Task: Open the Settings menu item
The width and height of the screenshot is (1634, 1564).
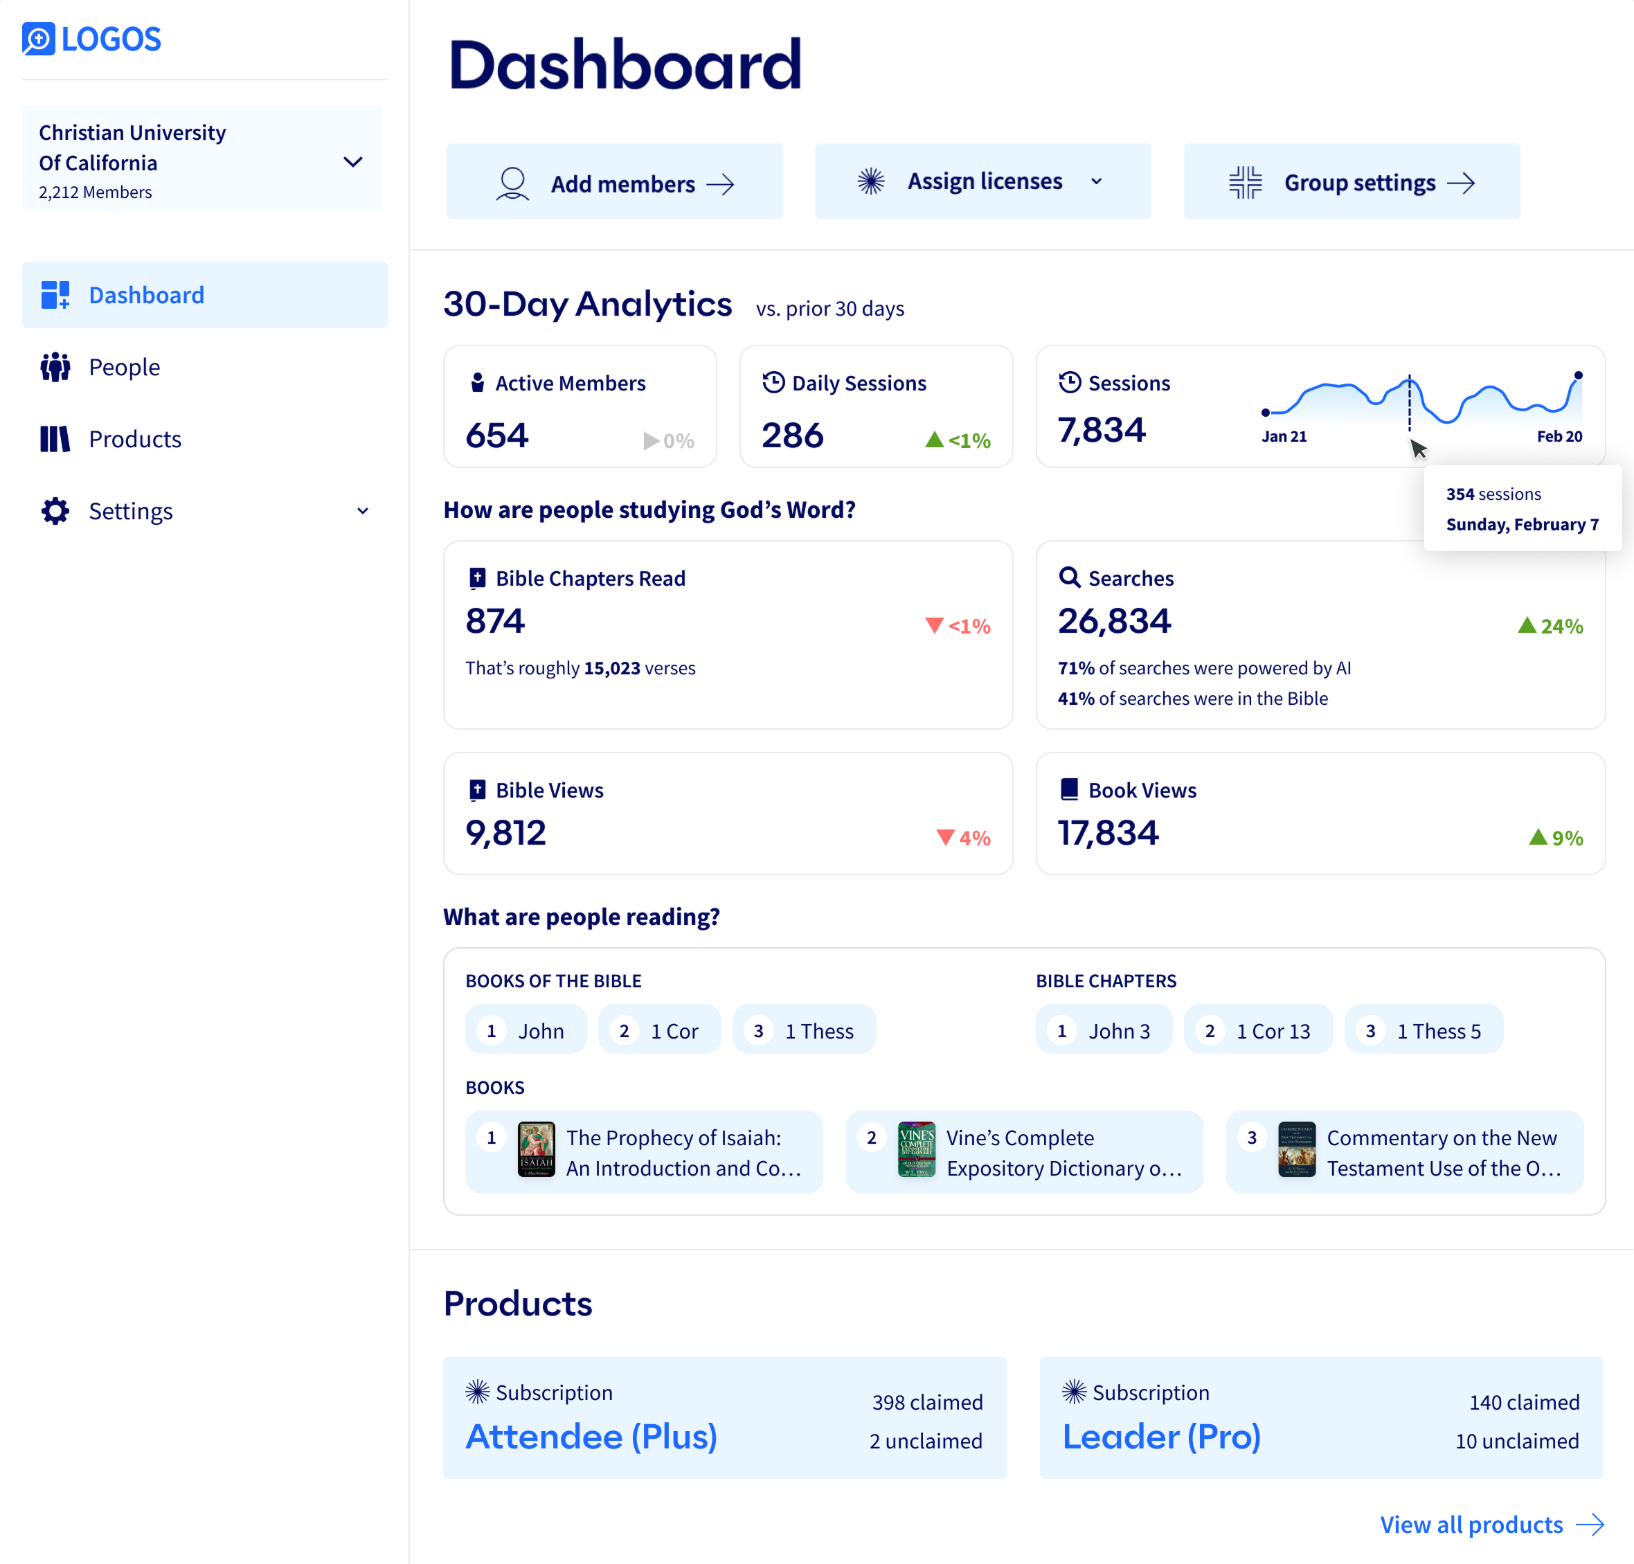Action: pos(204,511)
